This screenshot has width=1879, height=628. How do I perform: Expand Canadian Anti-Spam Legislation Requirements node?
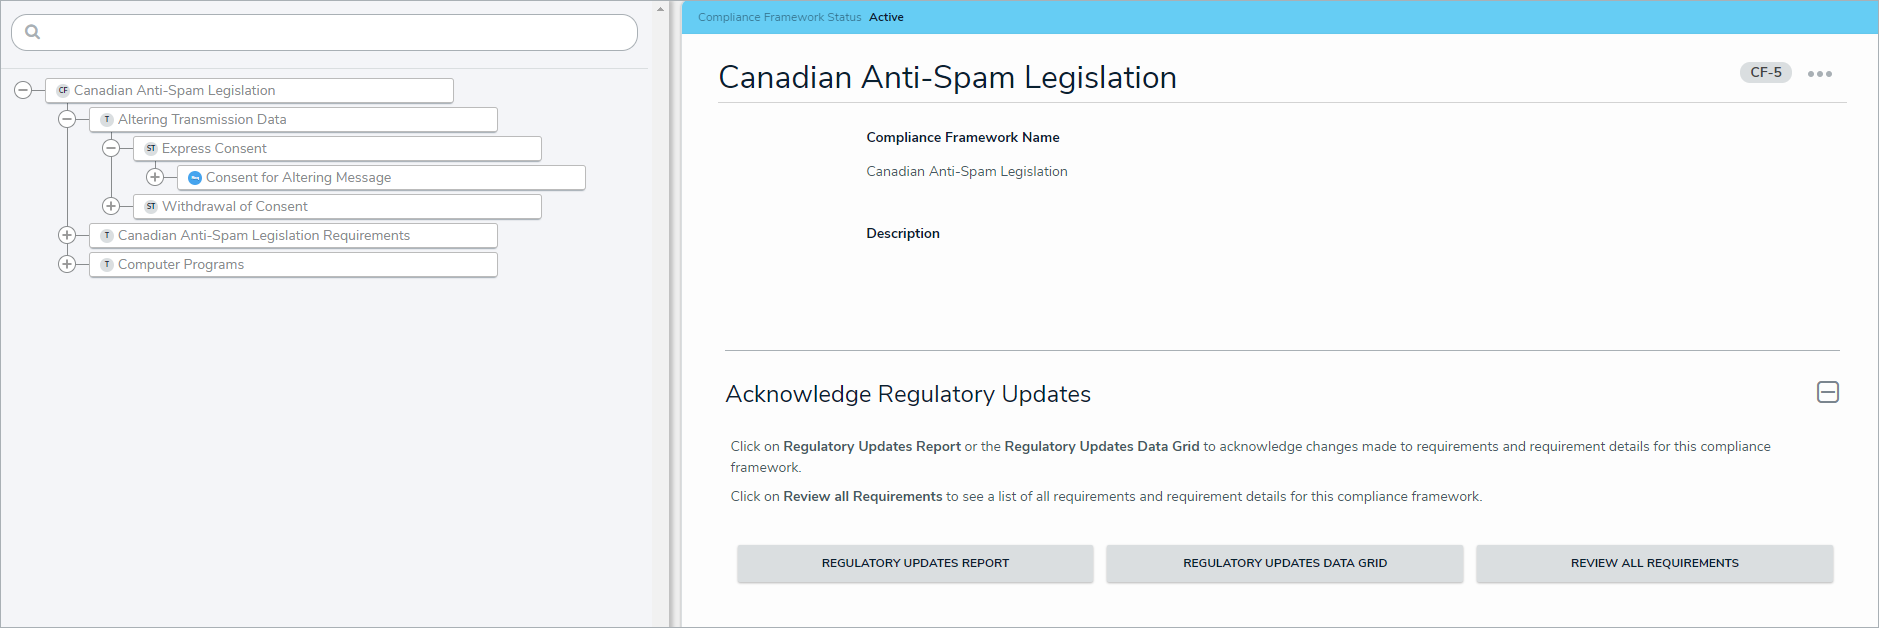[x=67, y=235]
